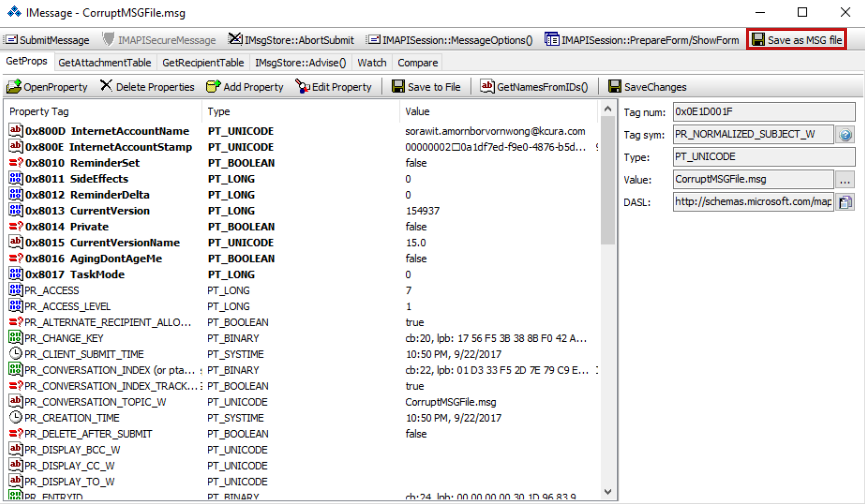The image size is (865, 504).
Task: Select PR_CONVERSATION_INDEX (or pta... row
Action: [302, 370]
